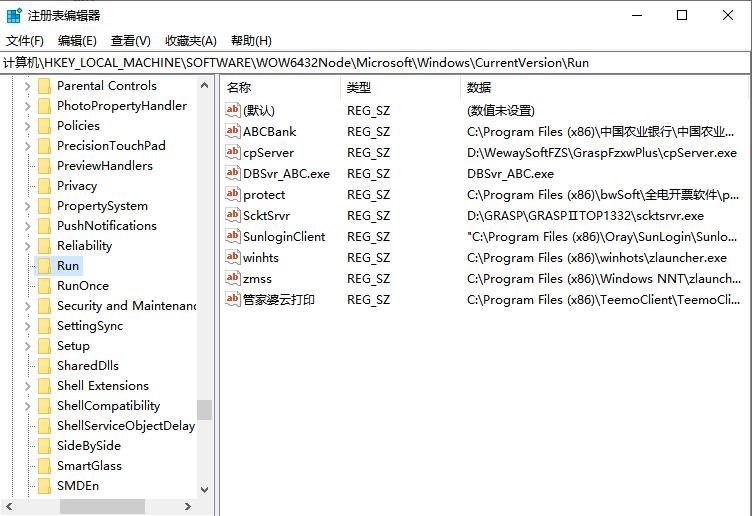Screen dimensions: 752x516
Task: Click the SunloginClient value icon
Action: 233,236
